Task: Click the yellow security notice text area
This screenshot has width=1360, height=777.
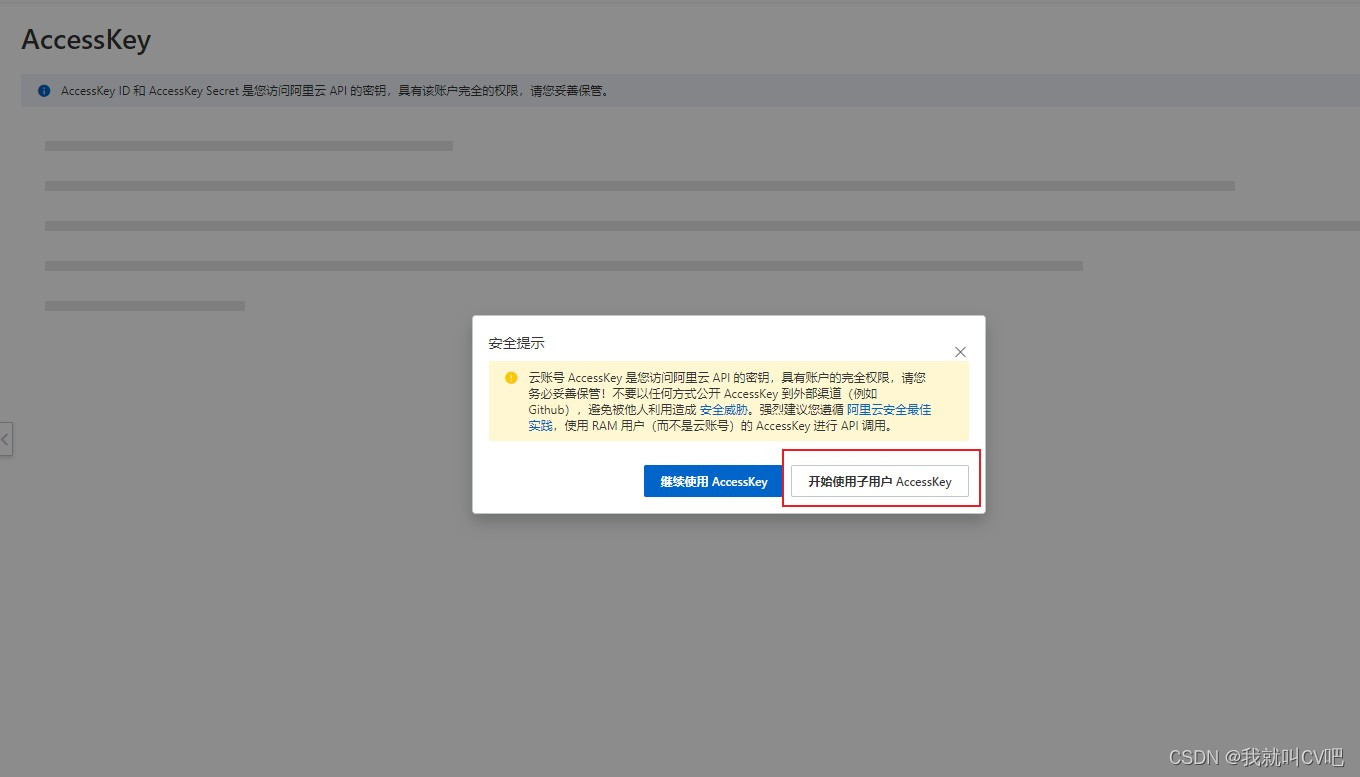Action: coord(727,401)
